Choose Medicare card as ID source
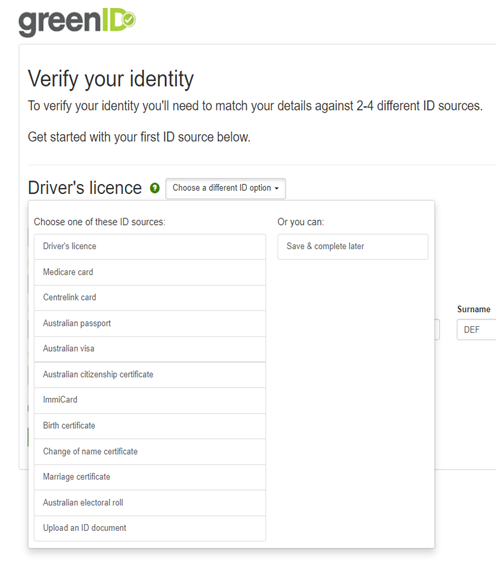 (150, 272)
